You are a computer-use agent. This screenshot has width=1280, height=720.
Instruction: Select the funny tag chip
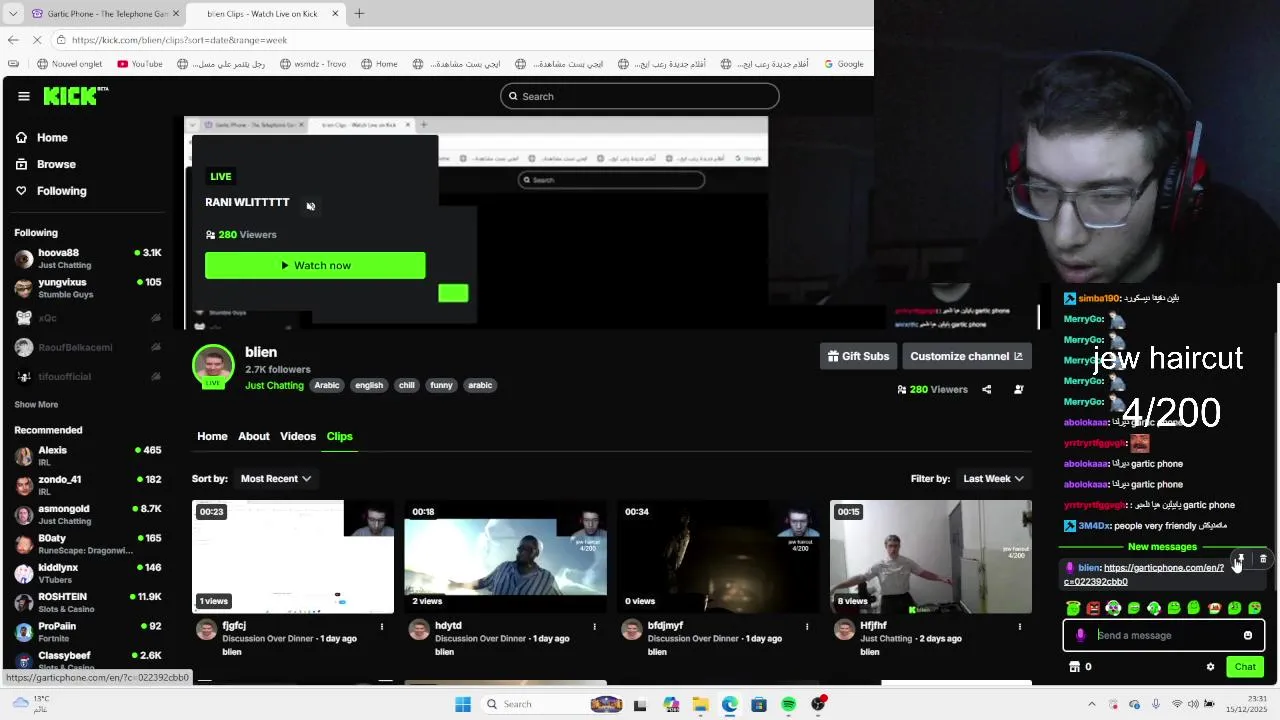tap(441, 385)
